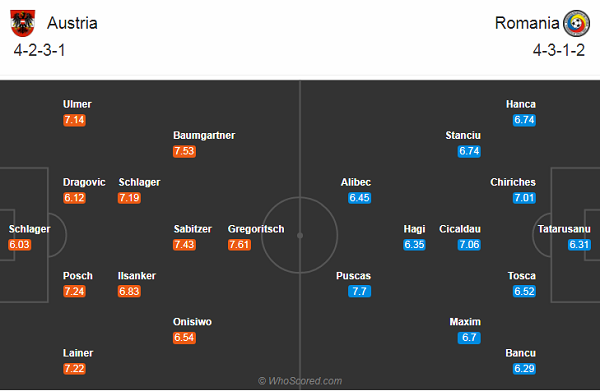This screenshot has height=391, width=600.
Task: Click Lainer's 7.22 rating badge
Action: click(x=75, y=368)
